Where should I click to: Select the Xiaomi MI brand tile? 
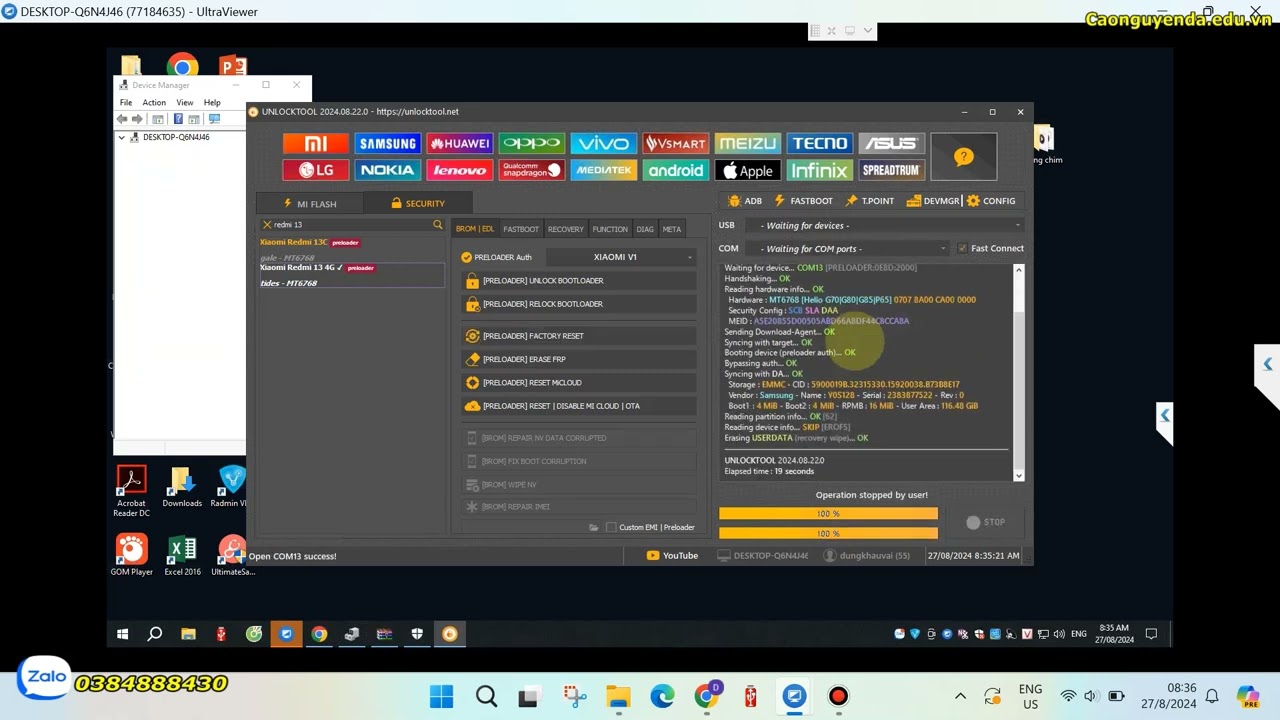316,144
